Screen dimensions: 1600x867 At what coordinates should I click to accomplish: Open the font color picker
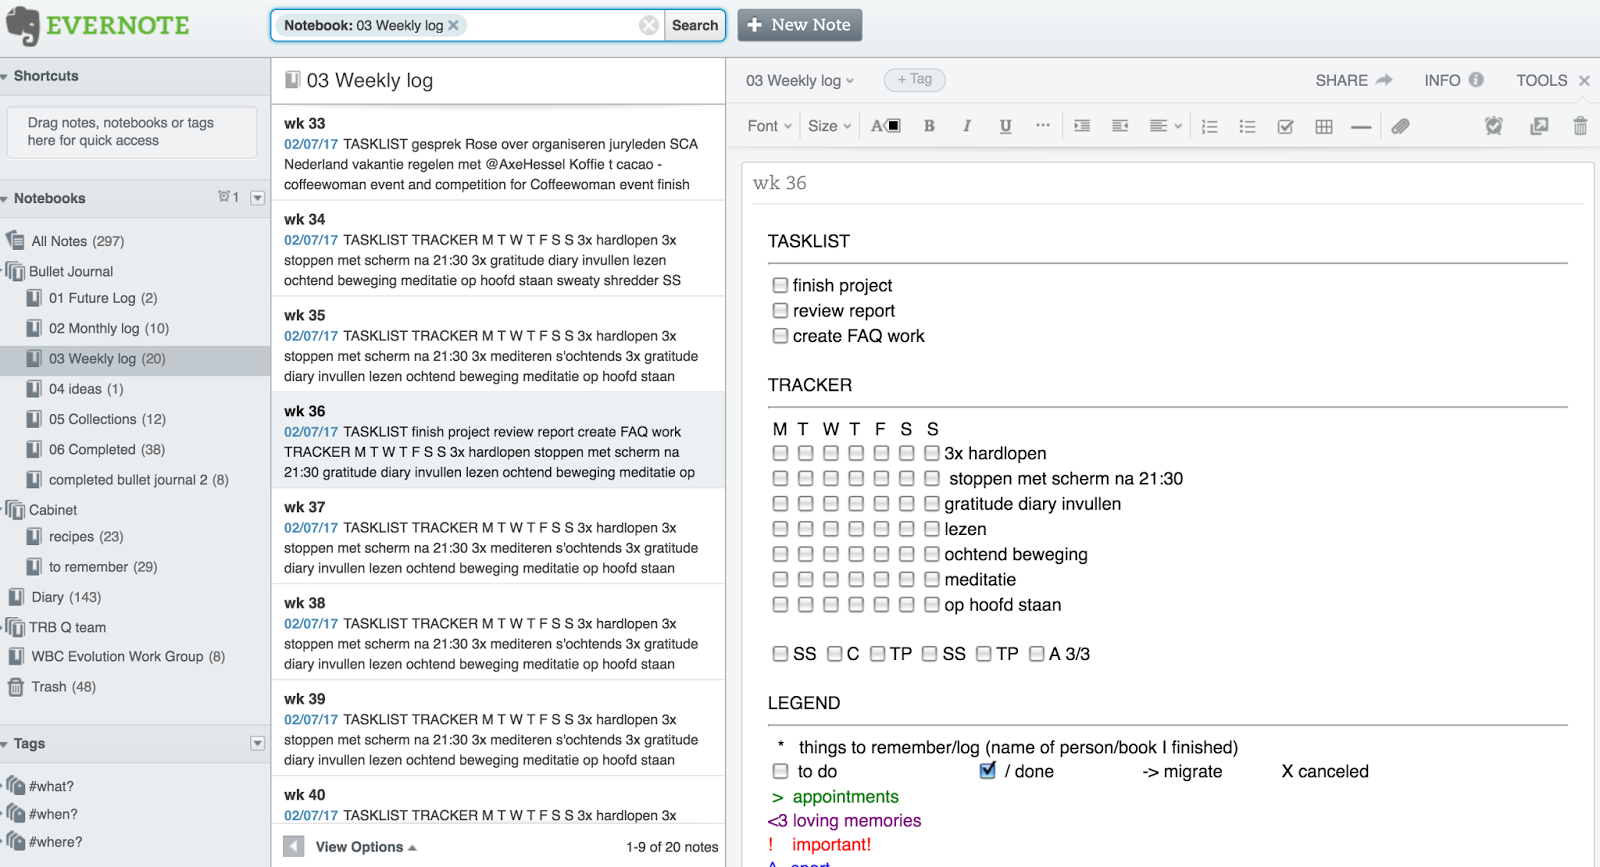pyautogui.click(x=886, y=126)
